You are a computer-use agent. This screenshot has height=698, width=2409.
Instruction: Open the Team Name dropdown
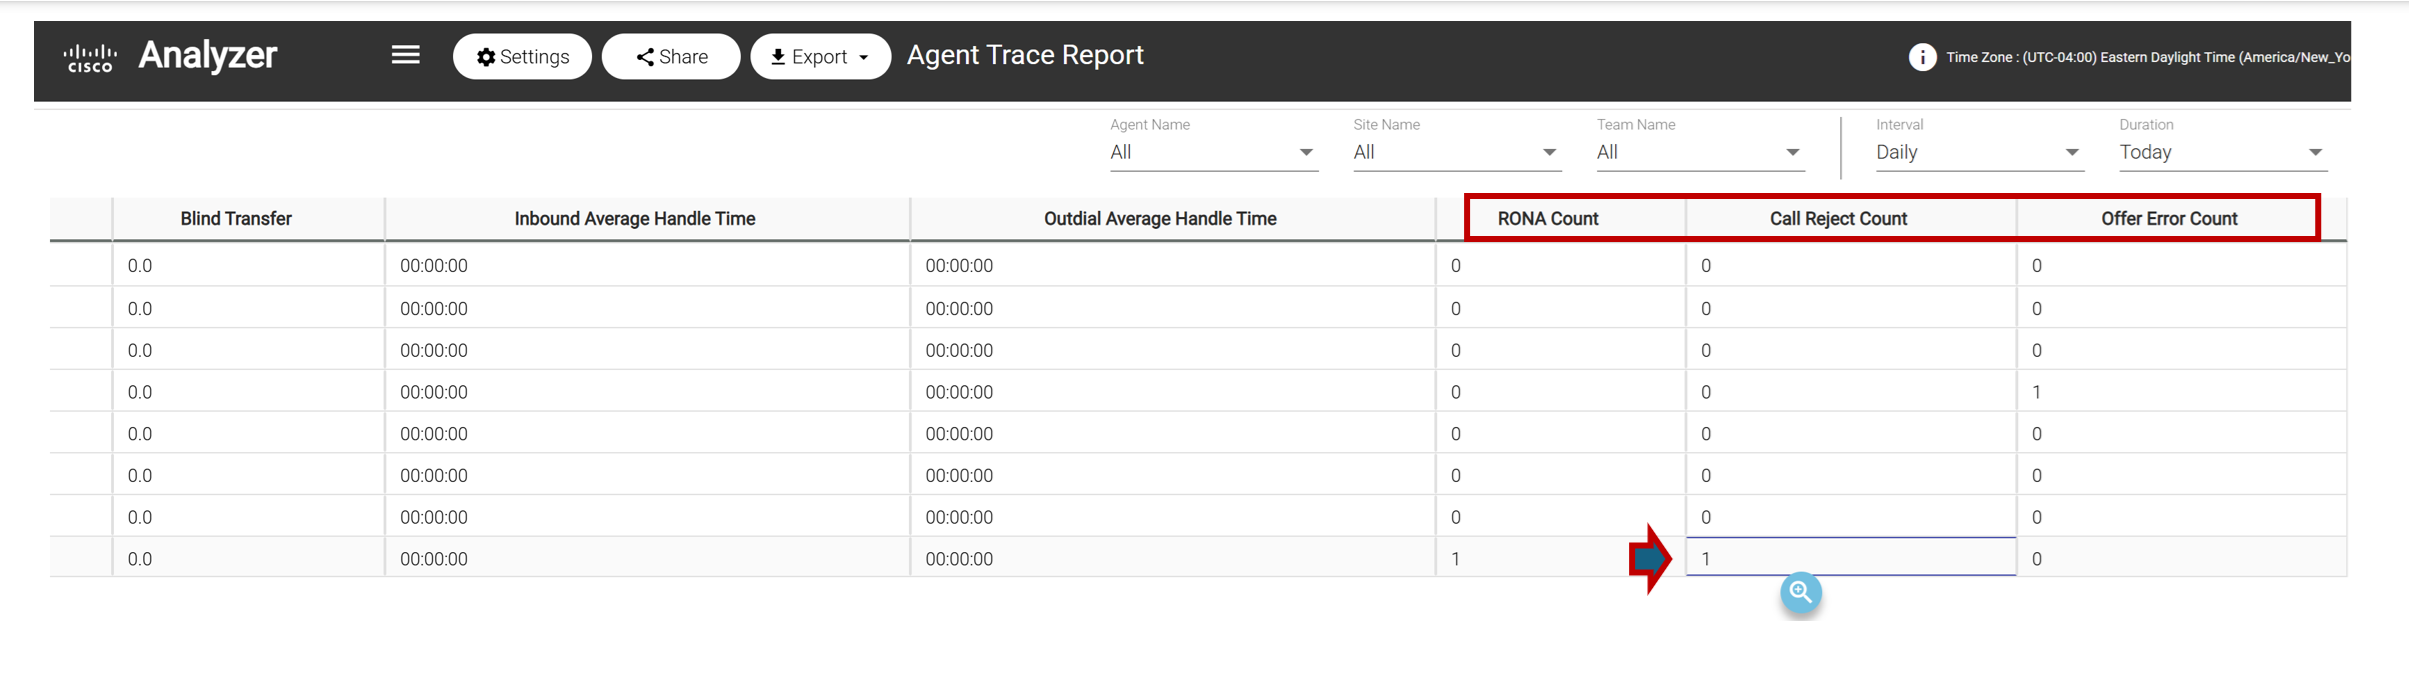1699,152
